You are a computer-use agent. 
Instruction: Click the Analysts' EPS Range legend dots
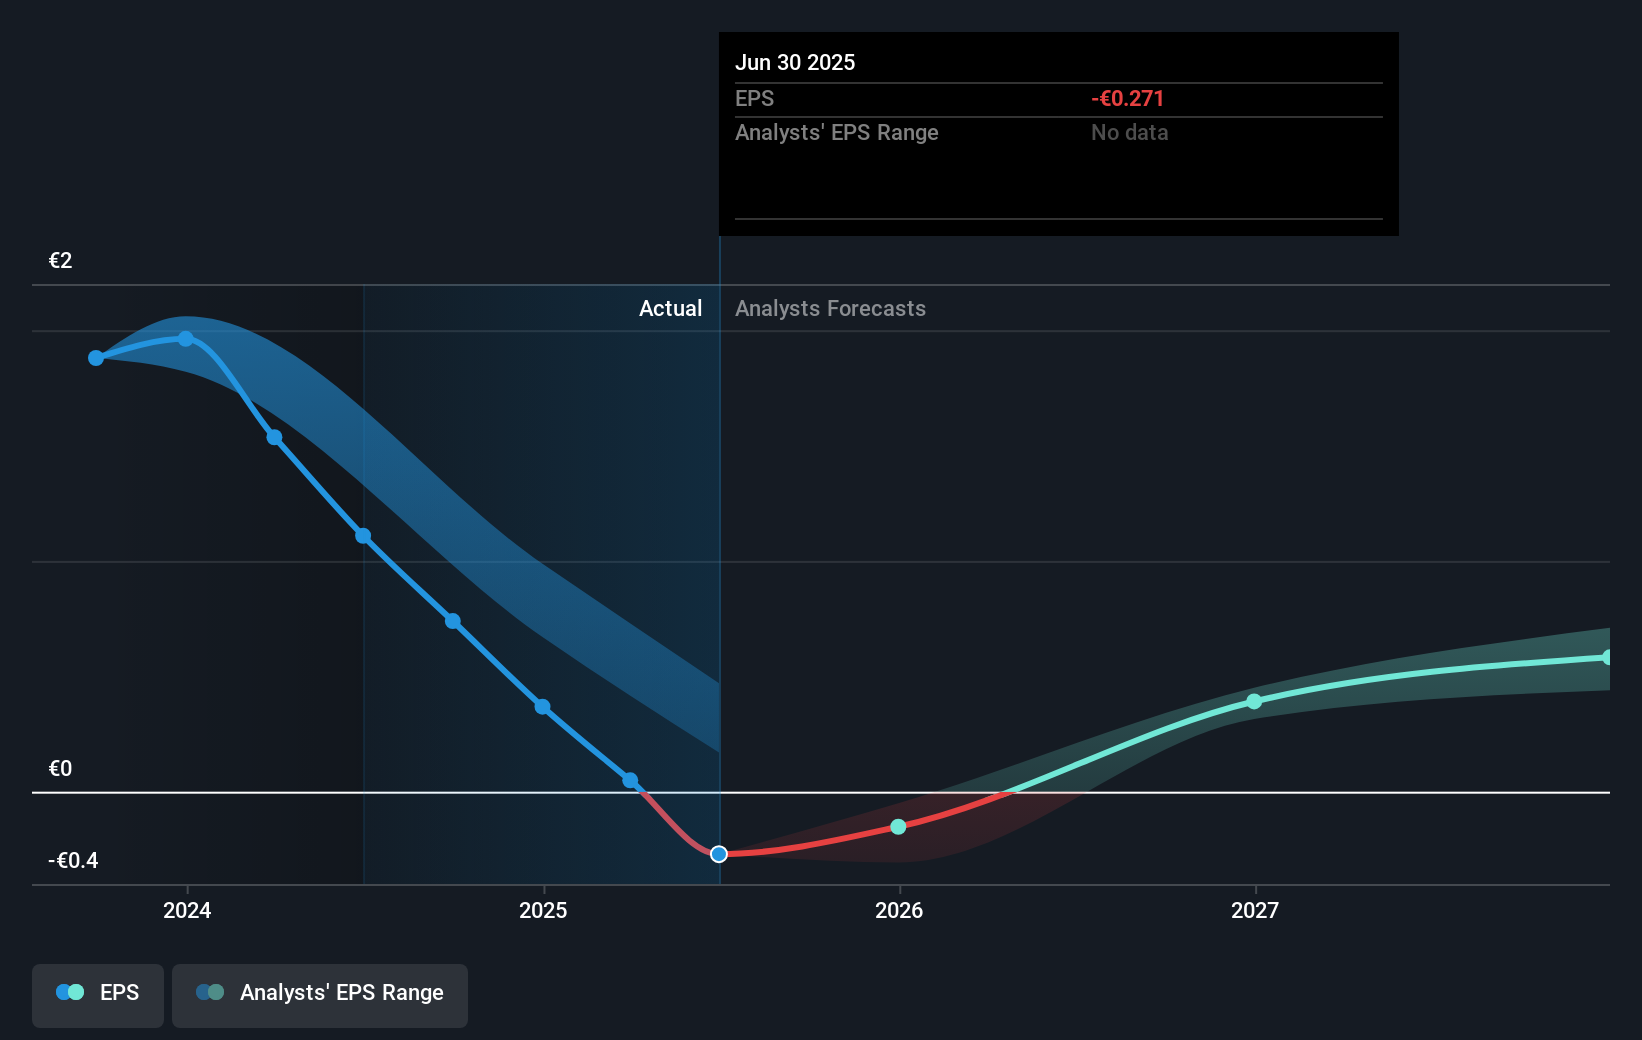pos(210,991)
